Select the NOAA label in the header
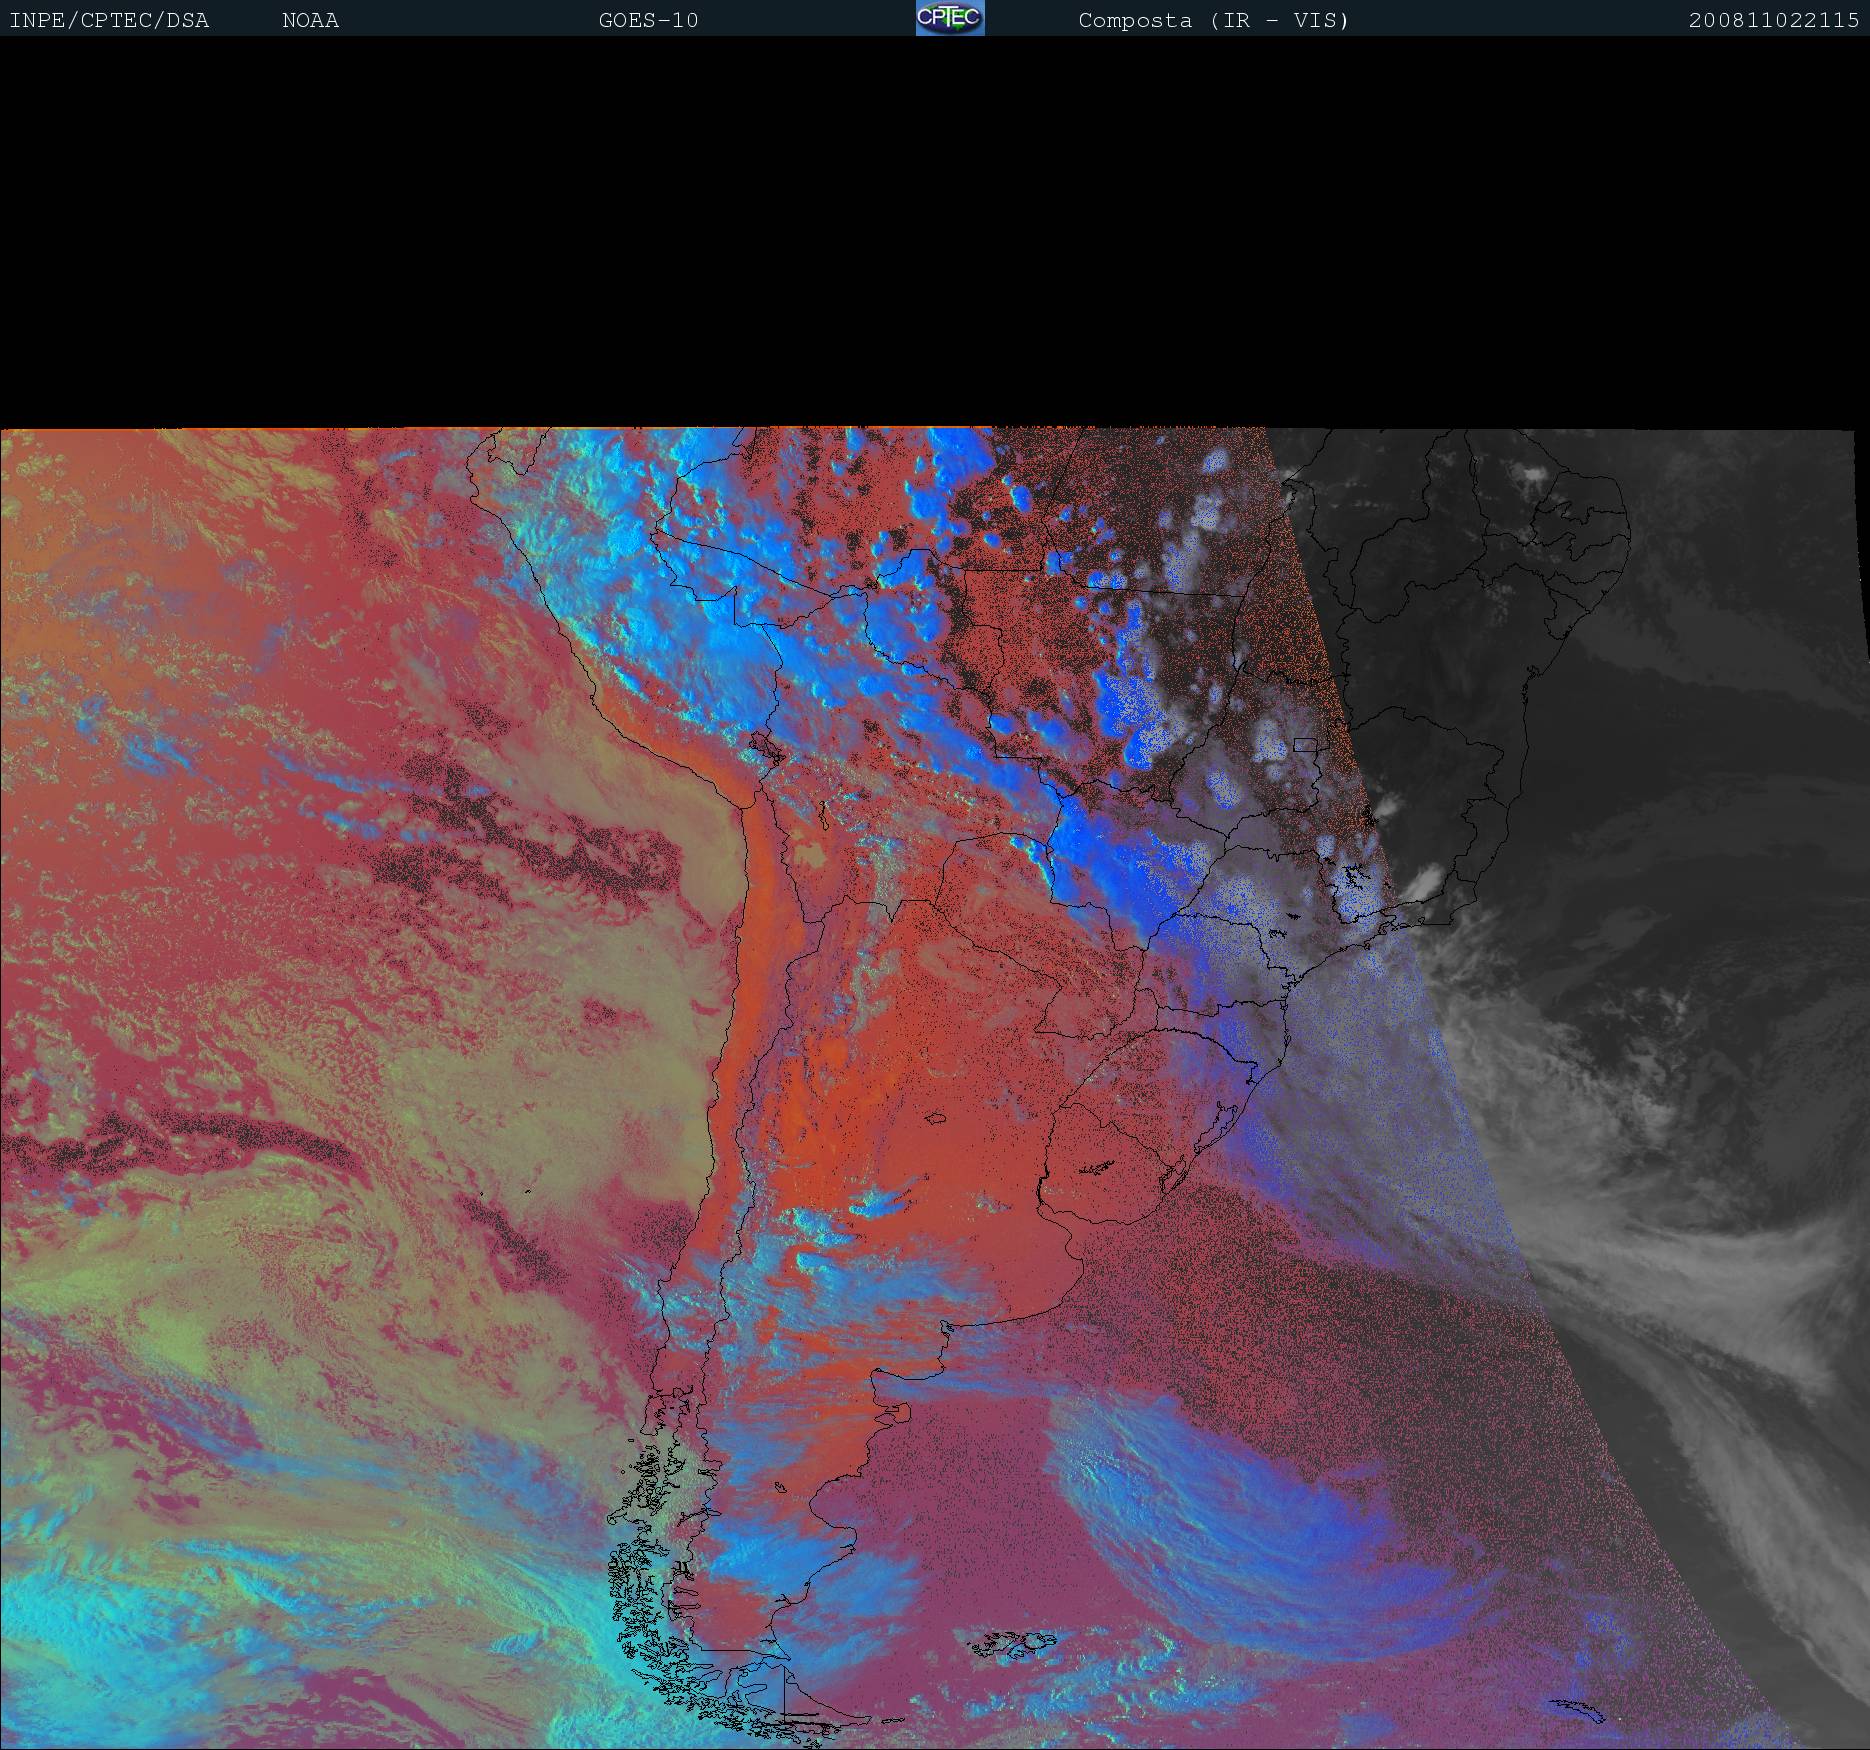This screenshot has width=1870, height=1750. coord(310,21)
